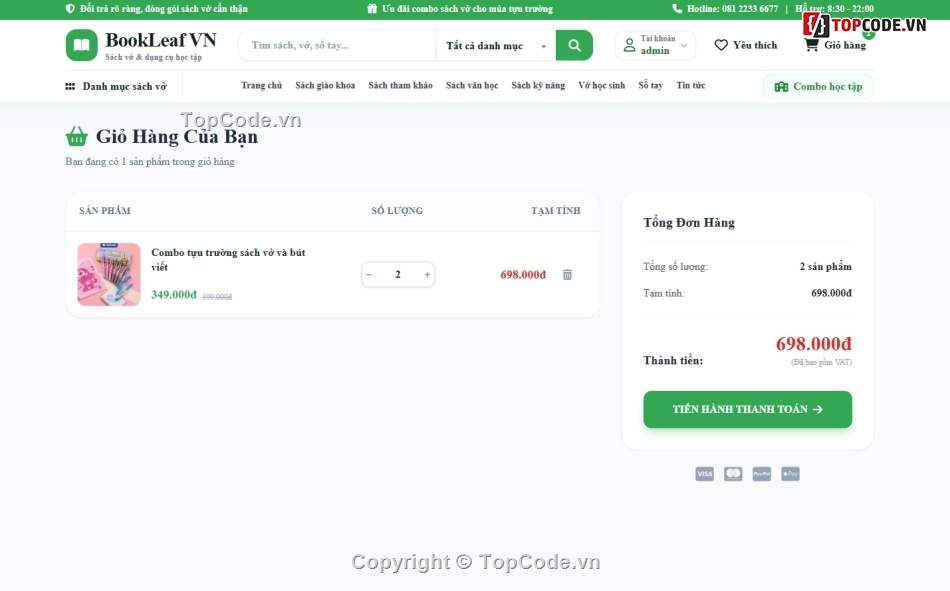
Task: Click the 349.000đ price text
Action: pyautogui.click(x=174, y=295)
